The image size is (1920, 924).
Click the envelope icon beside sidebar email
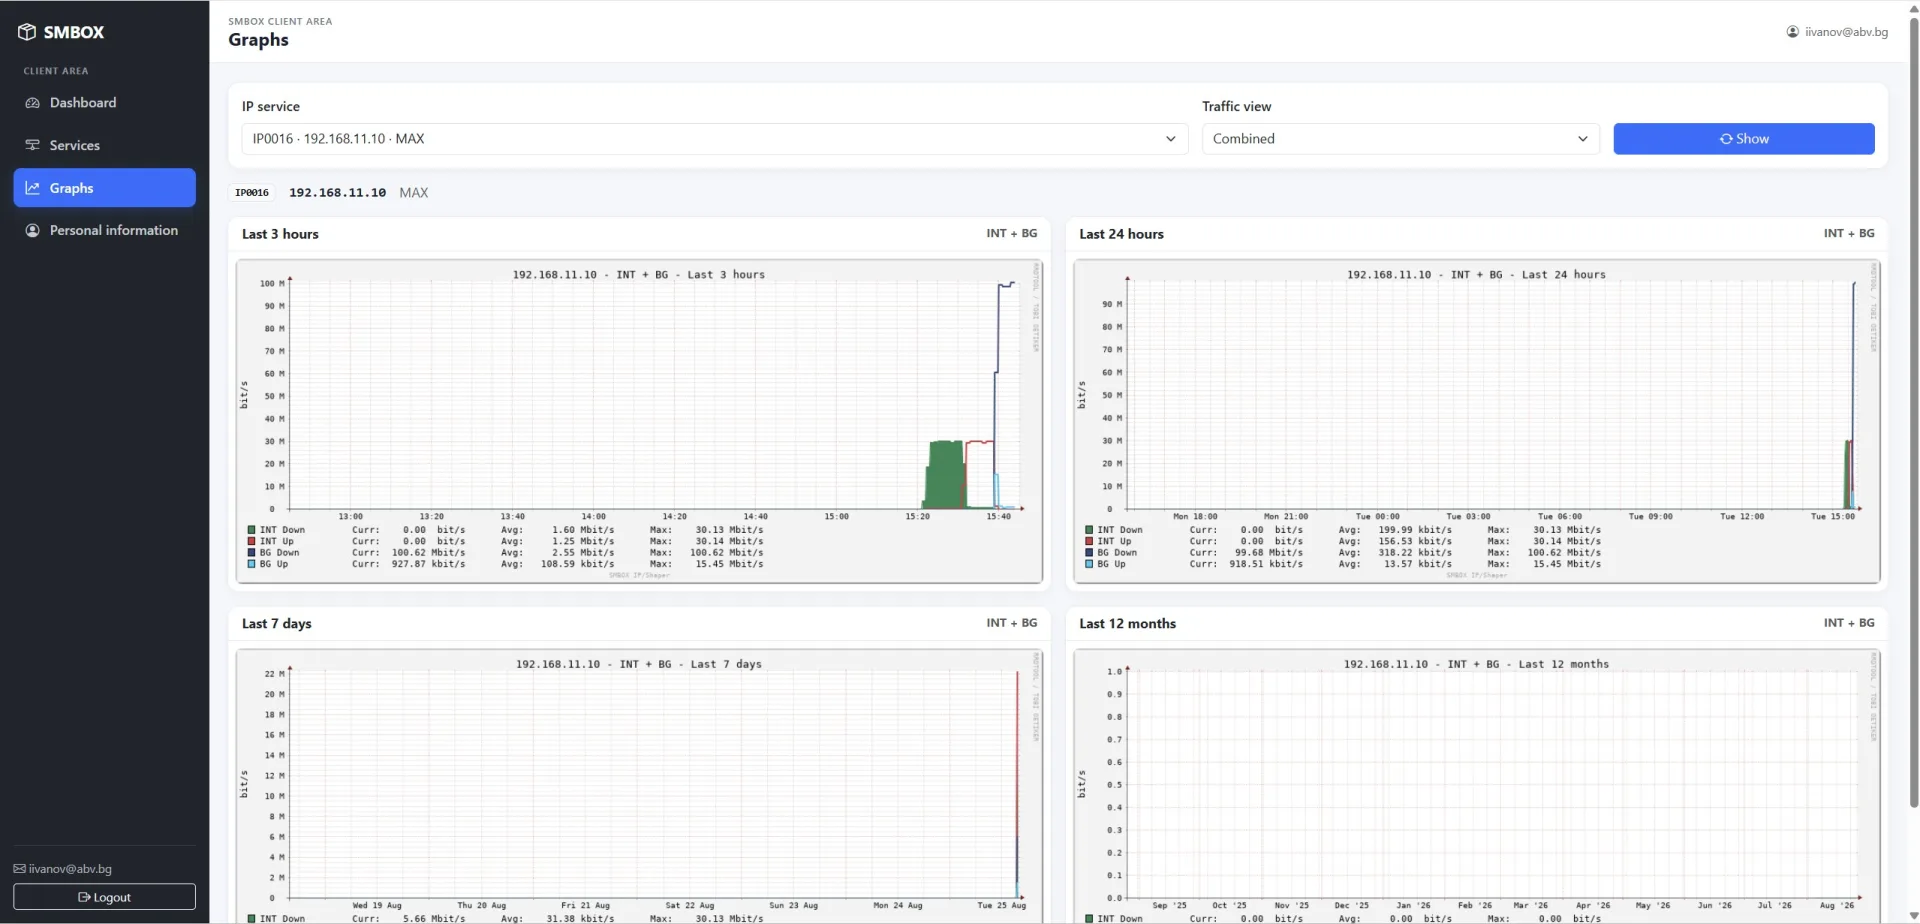coord(19,869)
